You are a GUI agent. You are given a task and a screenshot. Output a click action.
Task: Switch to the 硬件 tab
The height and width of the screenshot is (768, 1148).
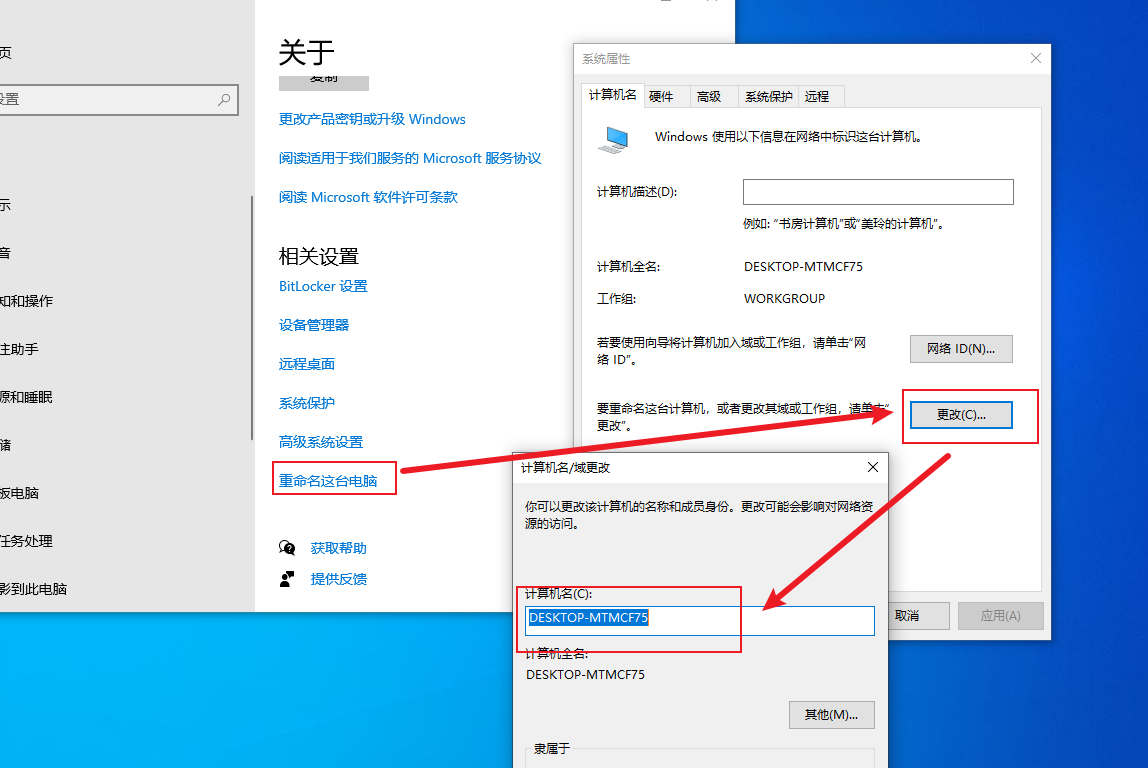661,97
